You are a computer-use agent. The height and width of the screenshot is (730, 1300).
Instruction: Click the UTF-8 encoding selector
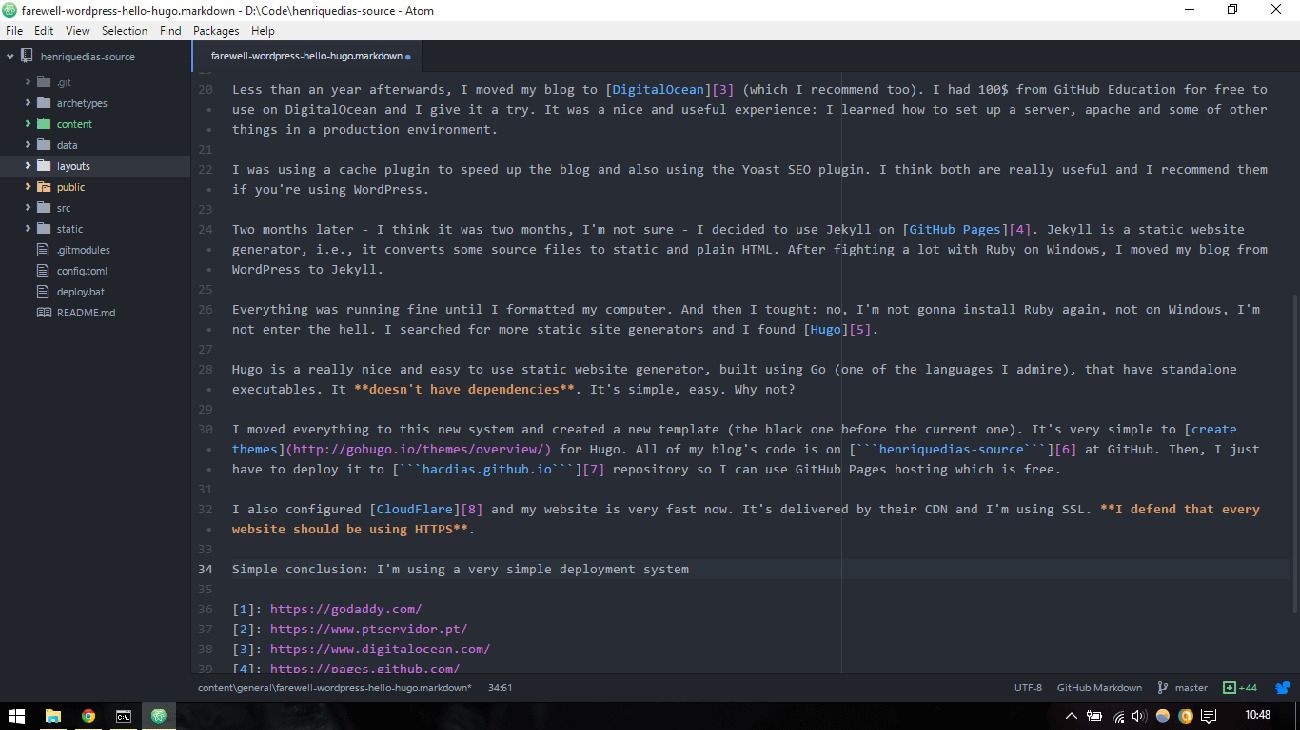1027,688
